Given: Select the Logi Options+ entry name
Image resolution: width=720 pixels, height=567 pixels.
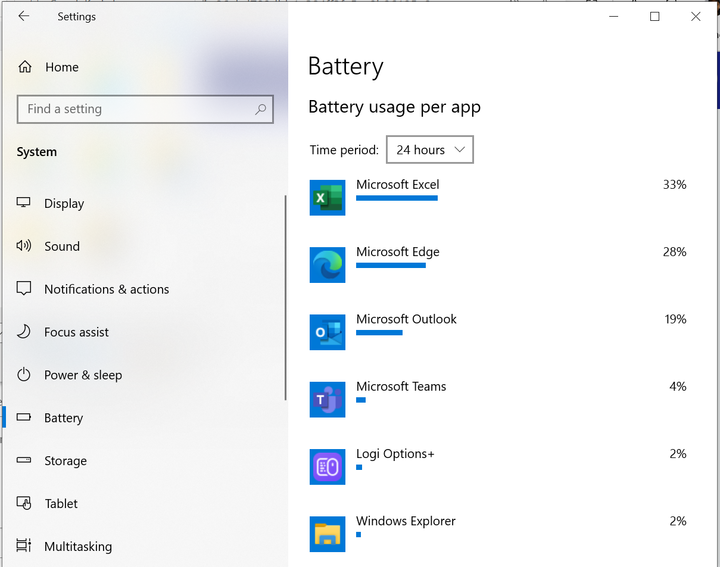Looking at the screenshot, I should pyautogui.click(x=395, y=454).
